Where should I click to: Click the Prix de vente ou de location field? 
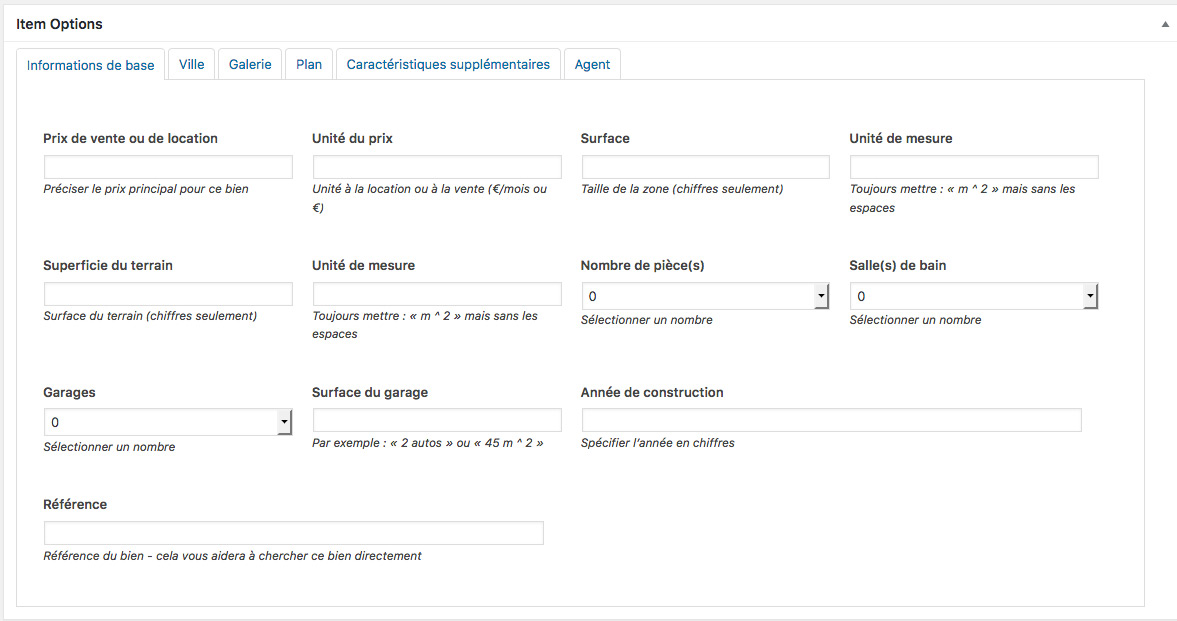point(168,167)
